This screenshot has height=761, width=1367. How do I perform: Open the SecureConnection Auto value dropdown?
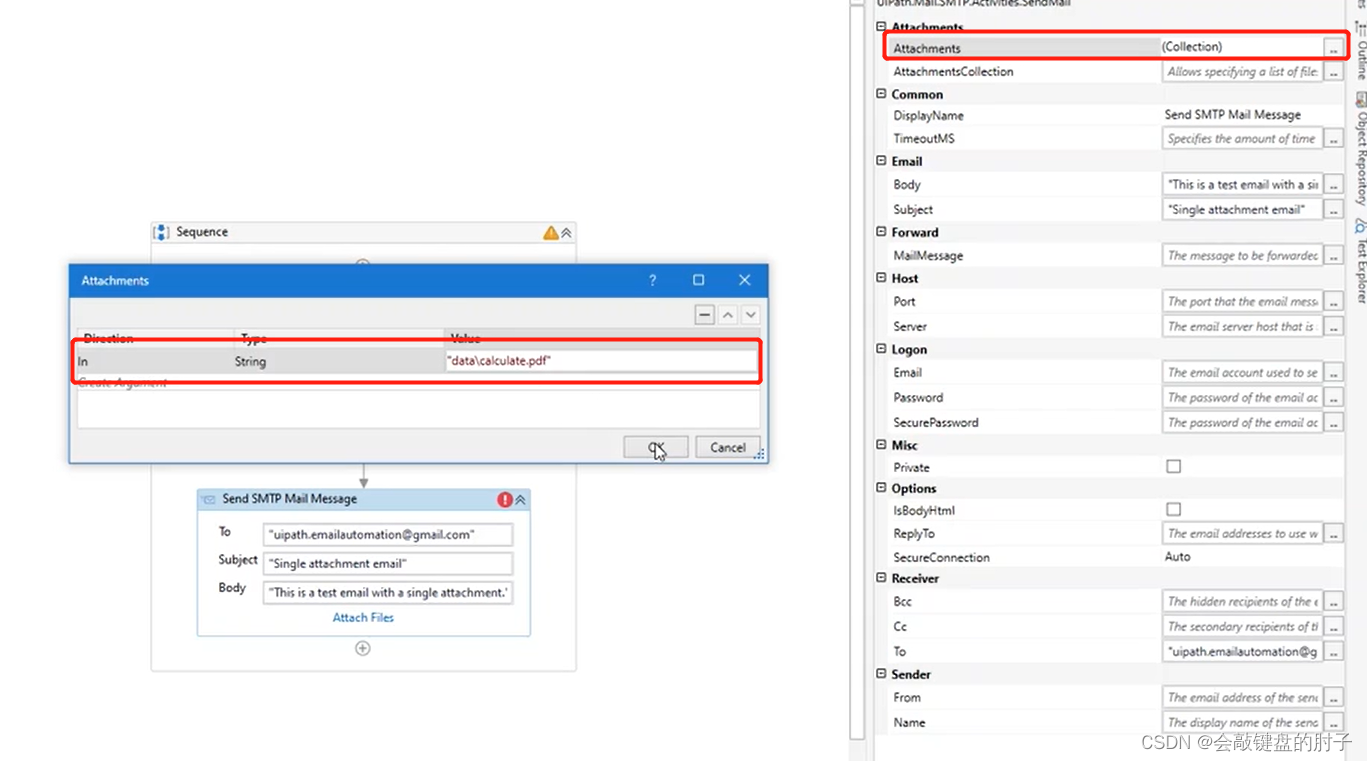coord(1252,557)
